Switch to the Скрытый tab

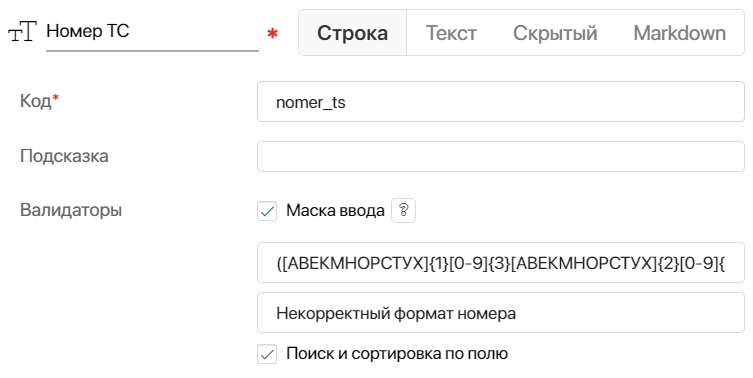pos(555,33)
